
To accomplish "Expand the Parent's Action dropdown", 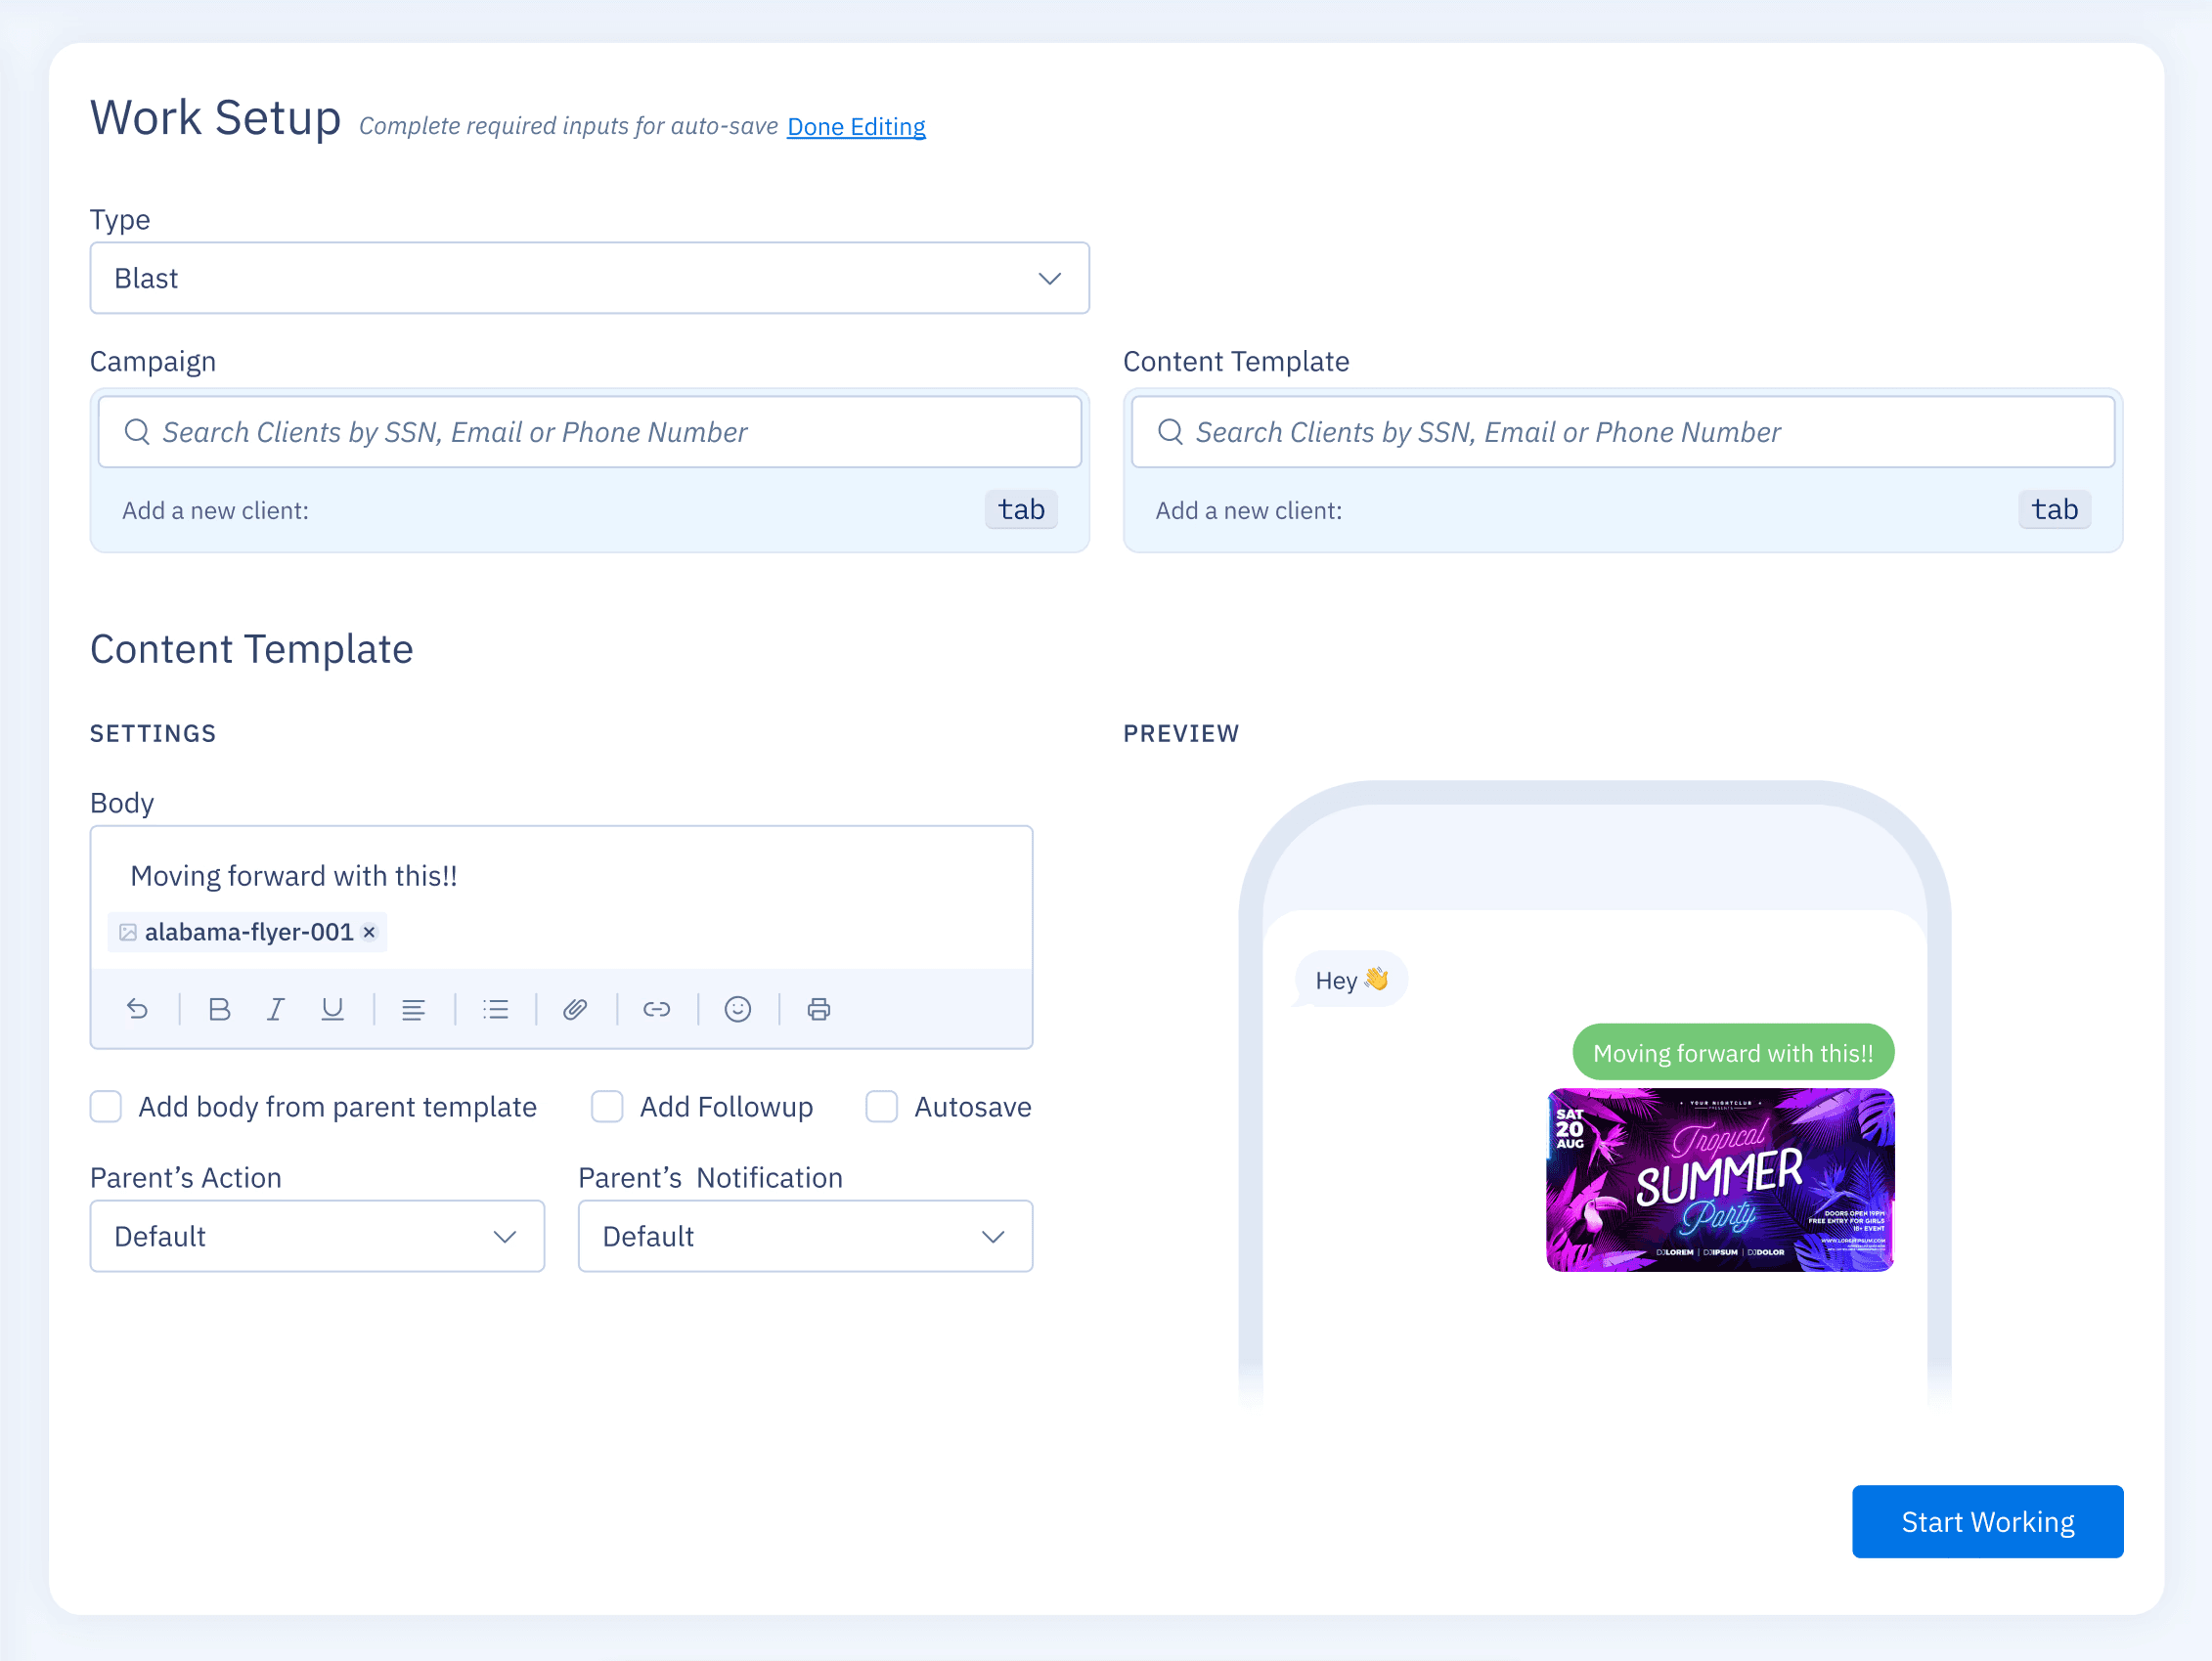I will point(317,1236).
